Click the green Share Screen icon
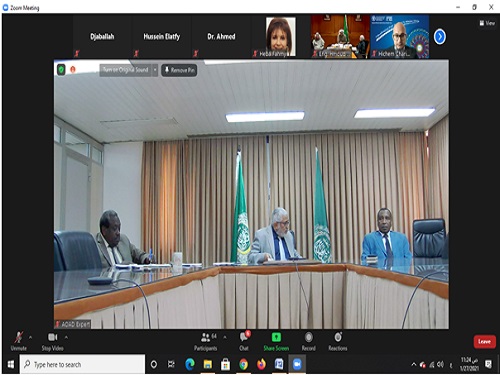500x375 pixels. pyautogui.click(x=276, y=337)
